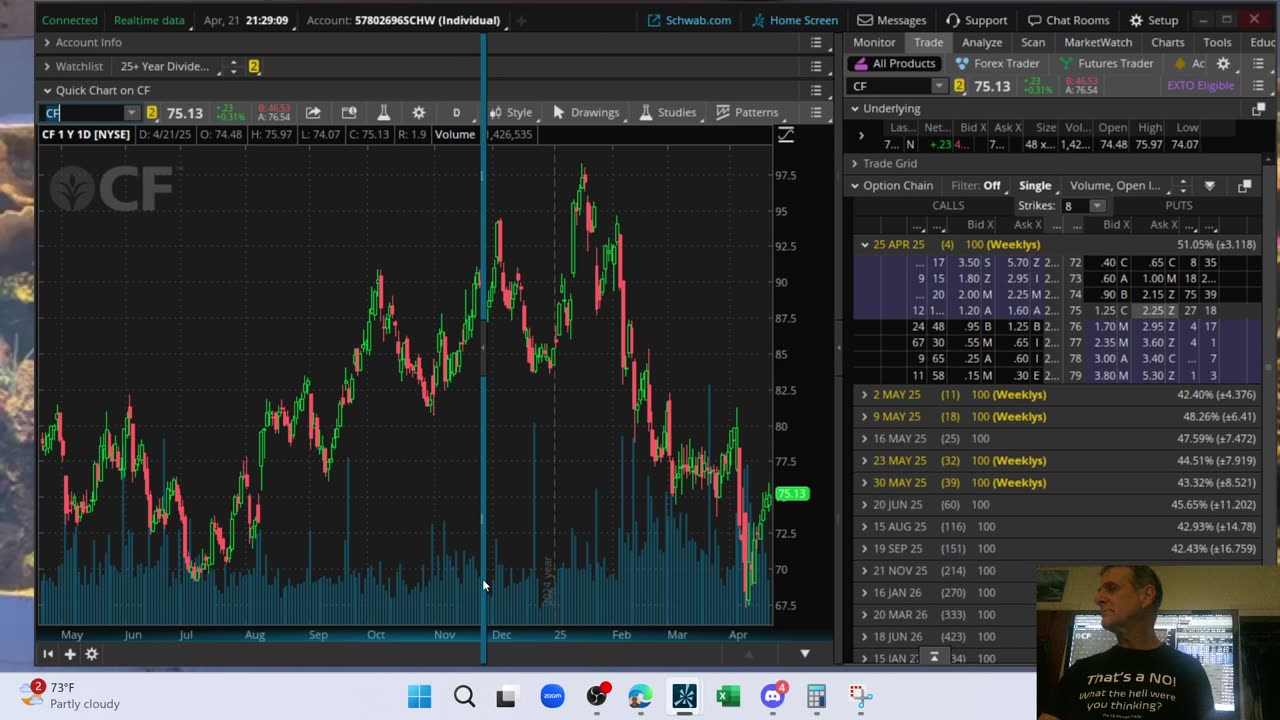Select Futures Trader sub-tab
This screenshot has height=720, width=1280.
1106,63
